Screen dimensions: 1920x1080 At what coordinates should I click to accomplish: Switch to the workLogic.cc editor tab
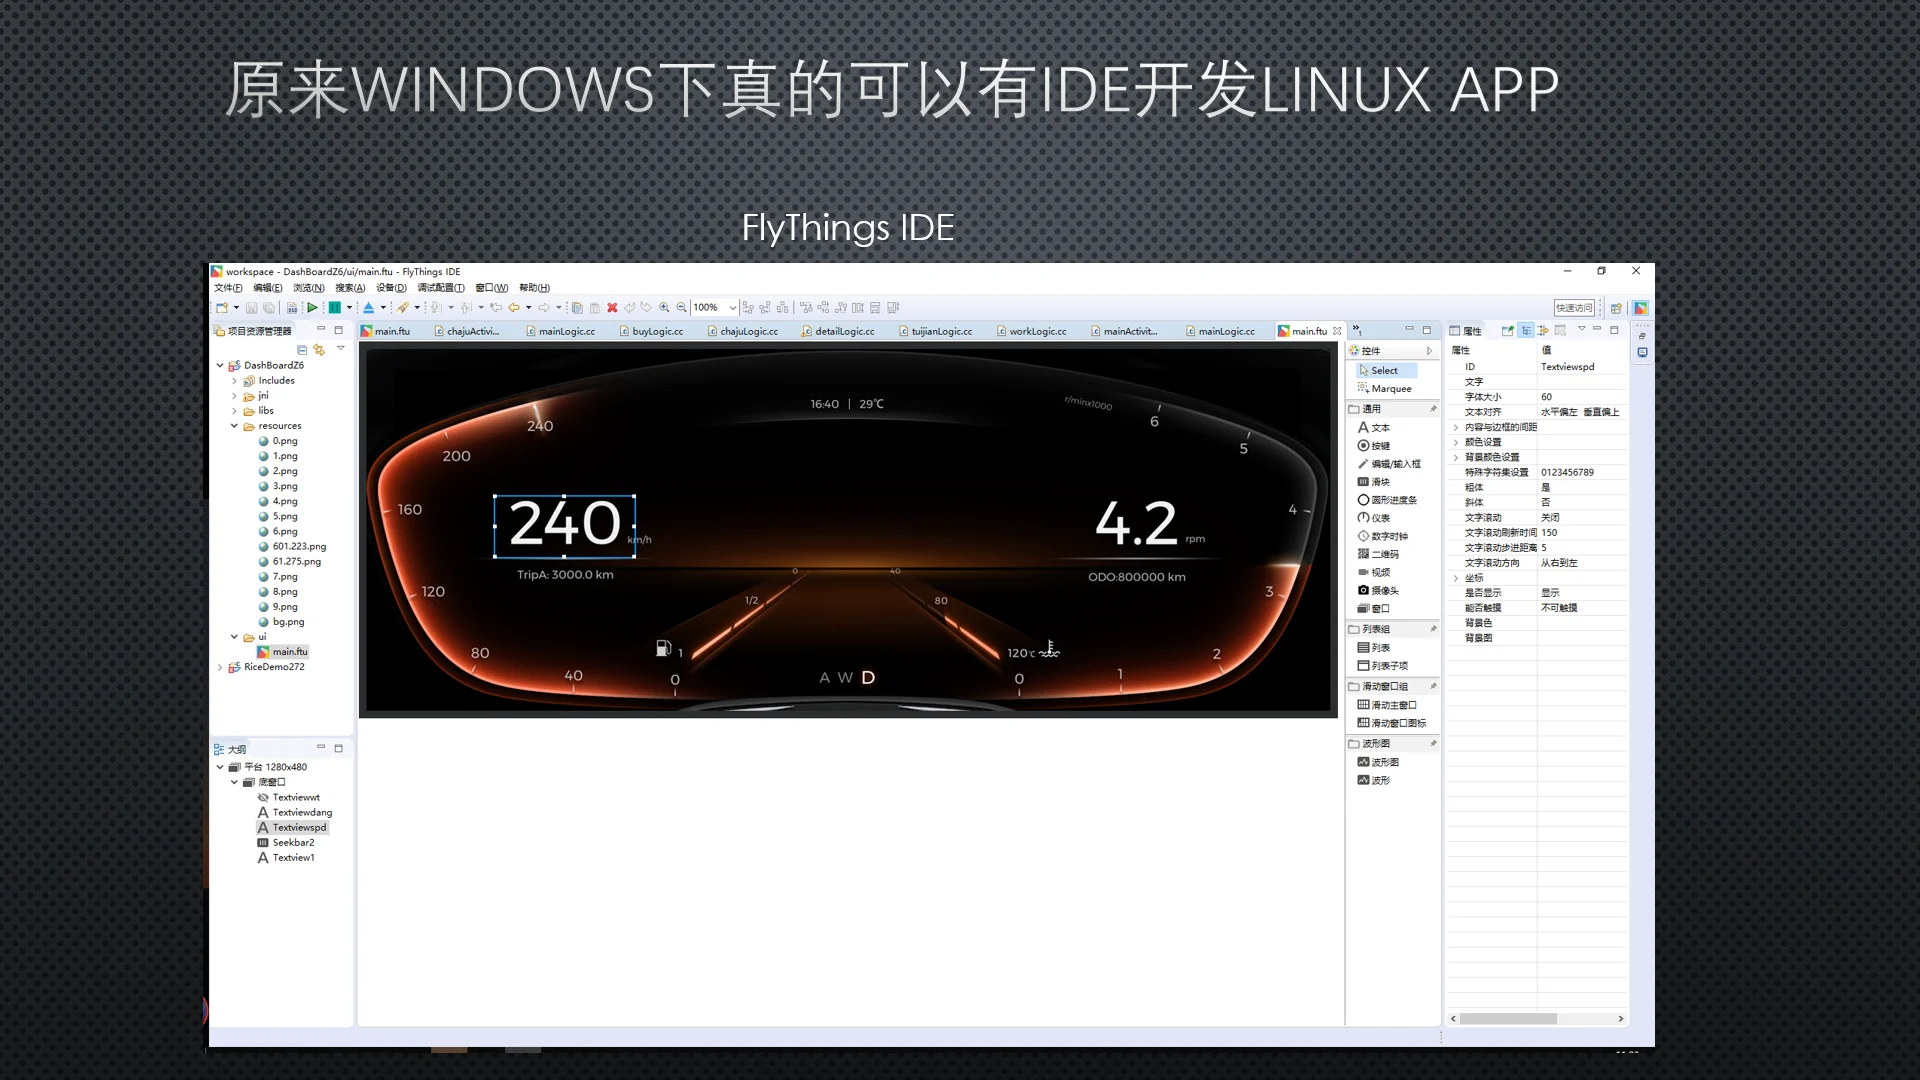1031,331
